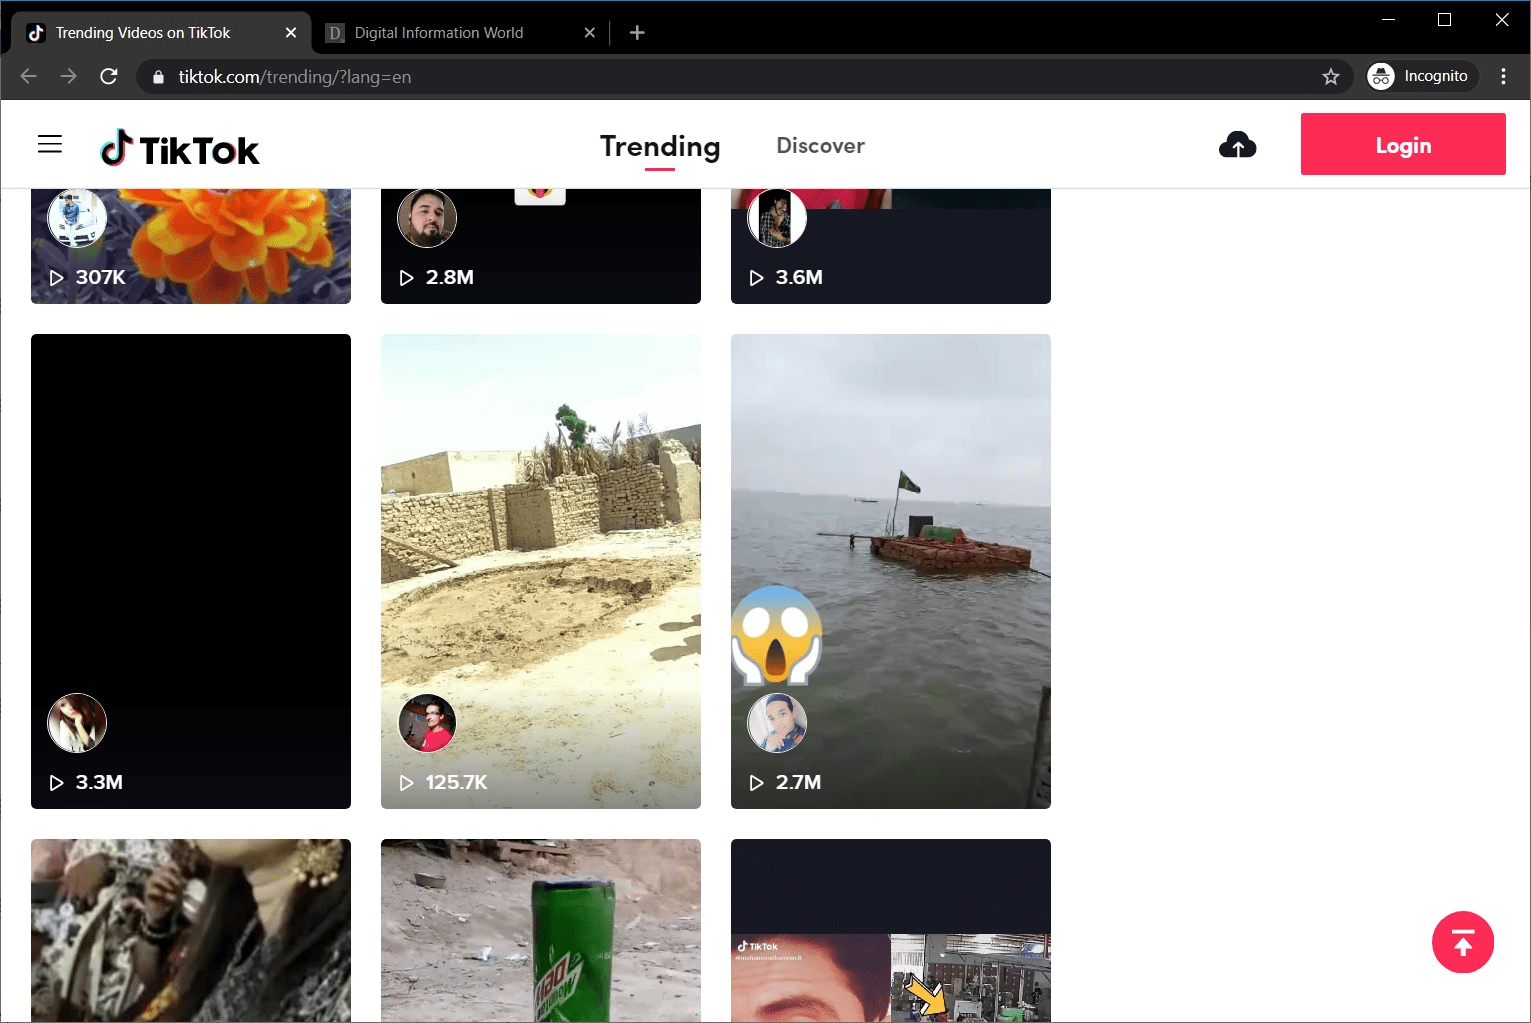Open avatar on the 3.3M video
Viewport: 1531px width, 1023px height.
pyautogui.click(x=77, y=722)
